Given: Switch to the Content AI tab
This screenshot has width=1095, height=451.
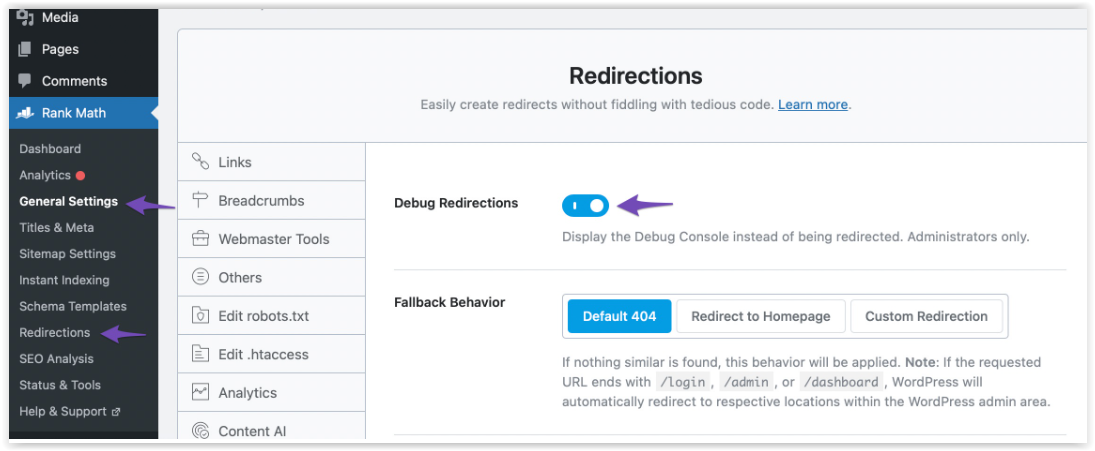Looking at the screenshot, I should click(x=272, y=427).
